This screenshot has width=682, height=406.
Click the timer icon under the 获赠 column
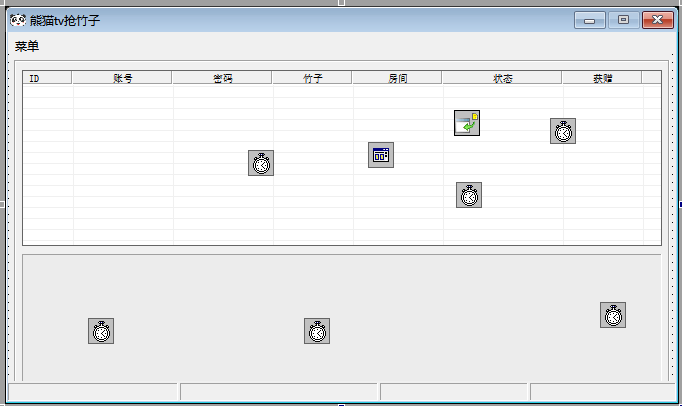[563, 131]
